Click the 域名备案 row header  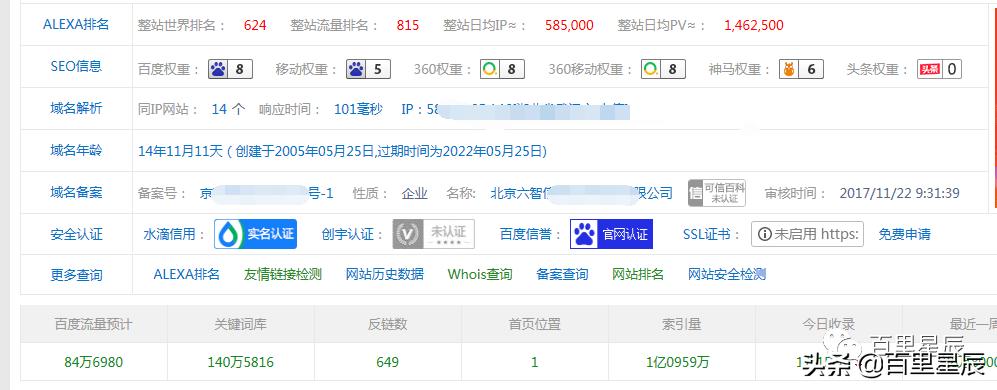click(76, 192)
